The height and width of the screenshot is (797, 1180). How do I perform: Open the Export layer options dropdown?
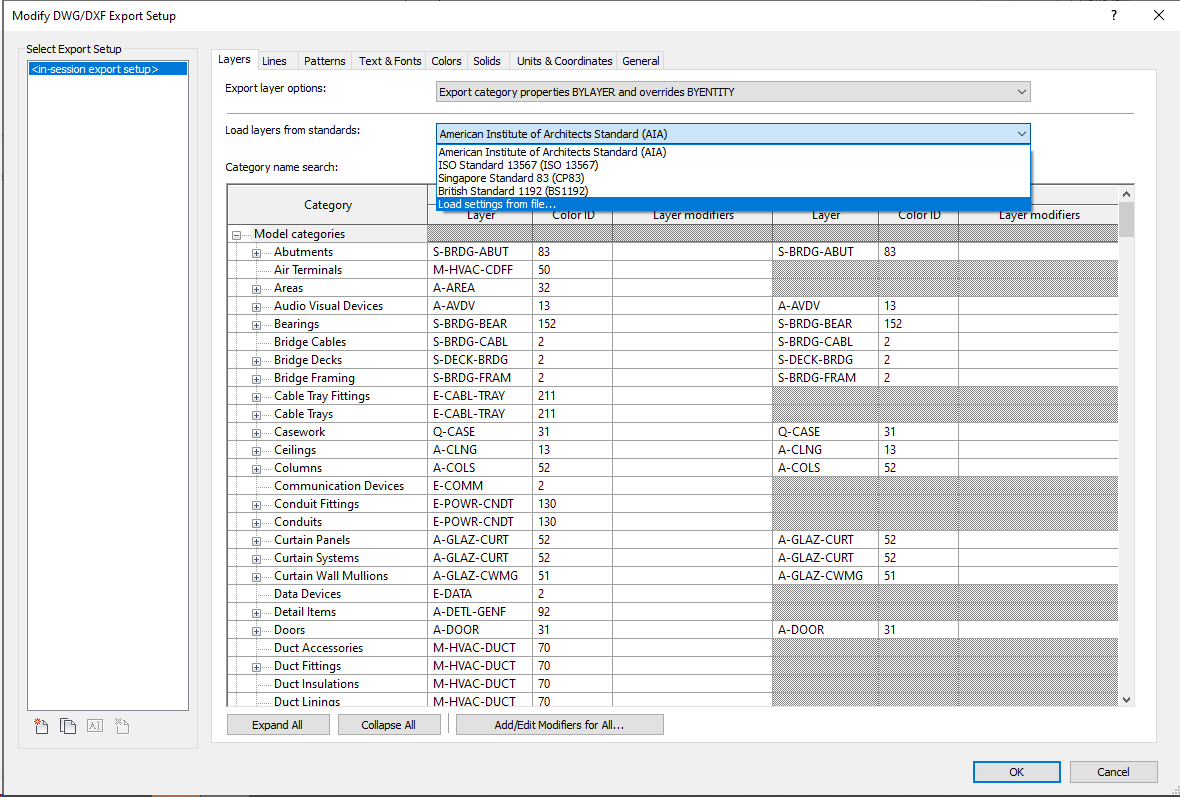click(x=1022, y=91)
